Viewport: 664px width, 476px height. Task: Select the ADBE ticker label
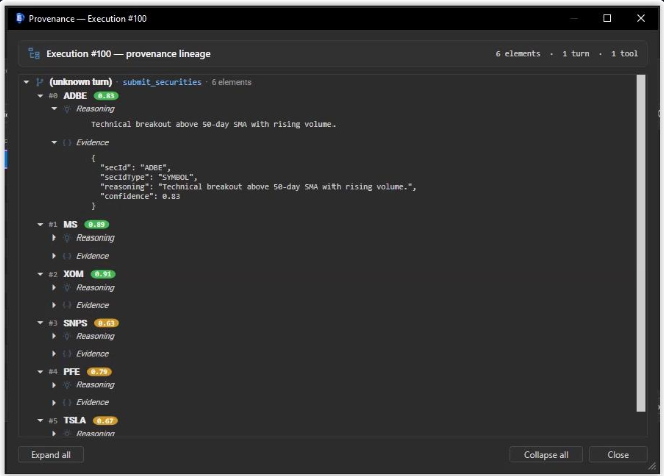(75, 96)
